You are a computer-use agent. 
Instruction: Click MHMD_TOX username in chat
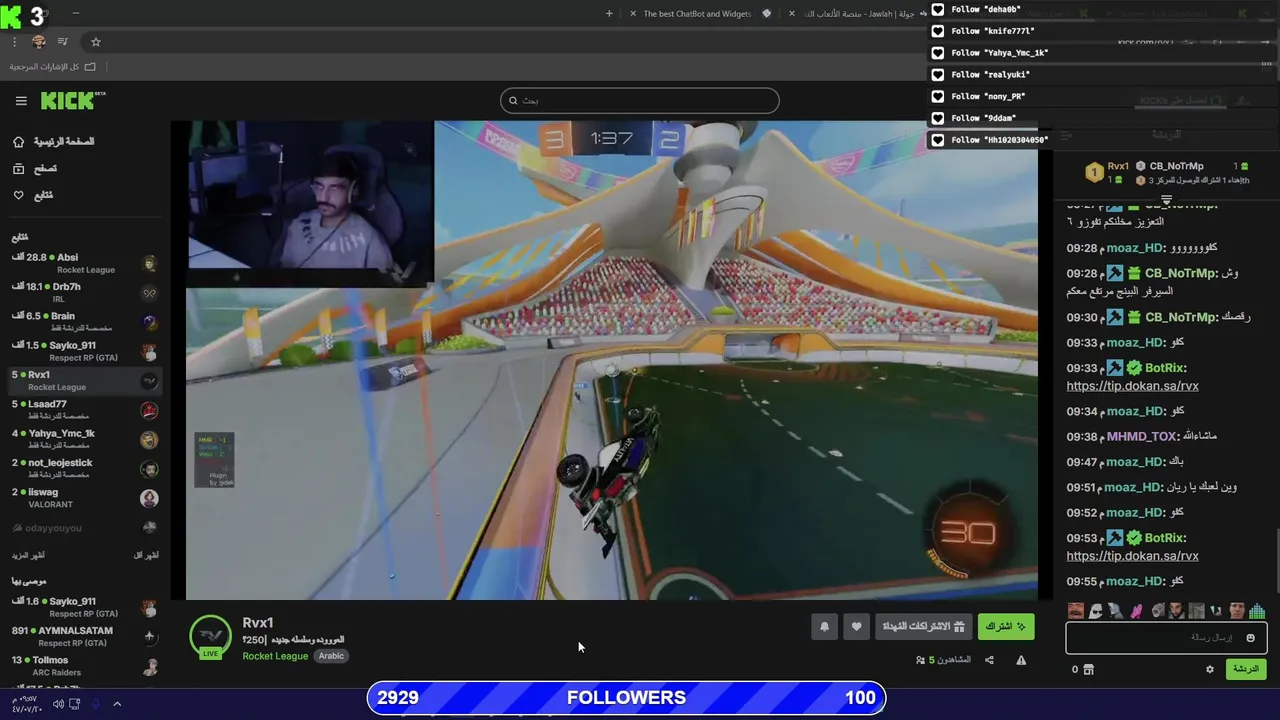point(1141,437)
